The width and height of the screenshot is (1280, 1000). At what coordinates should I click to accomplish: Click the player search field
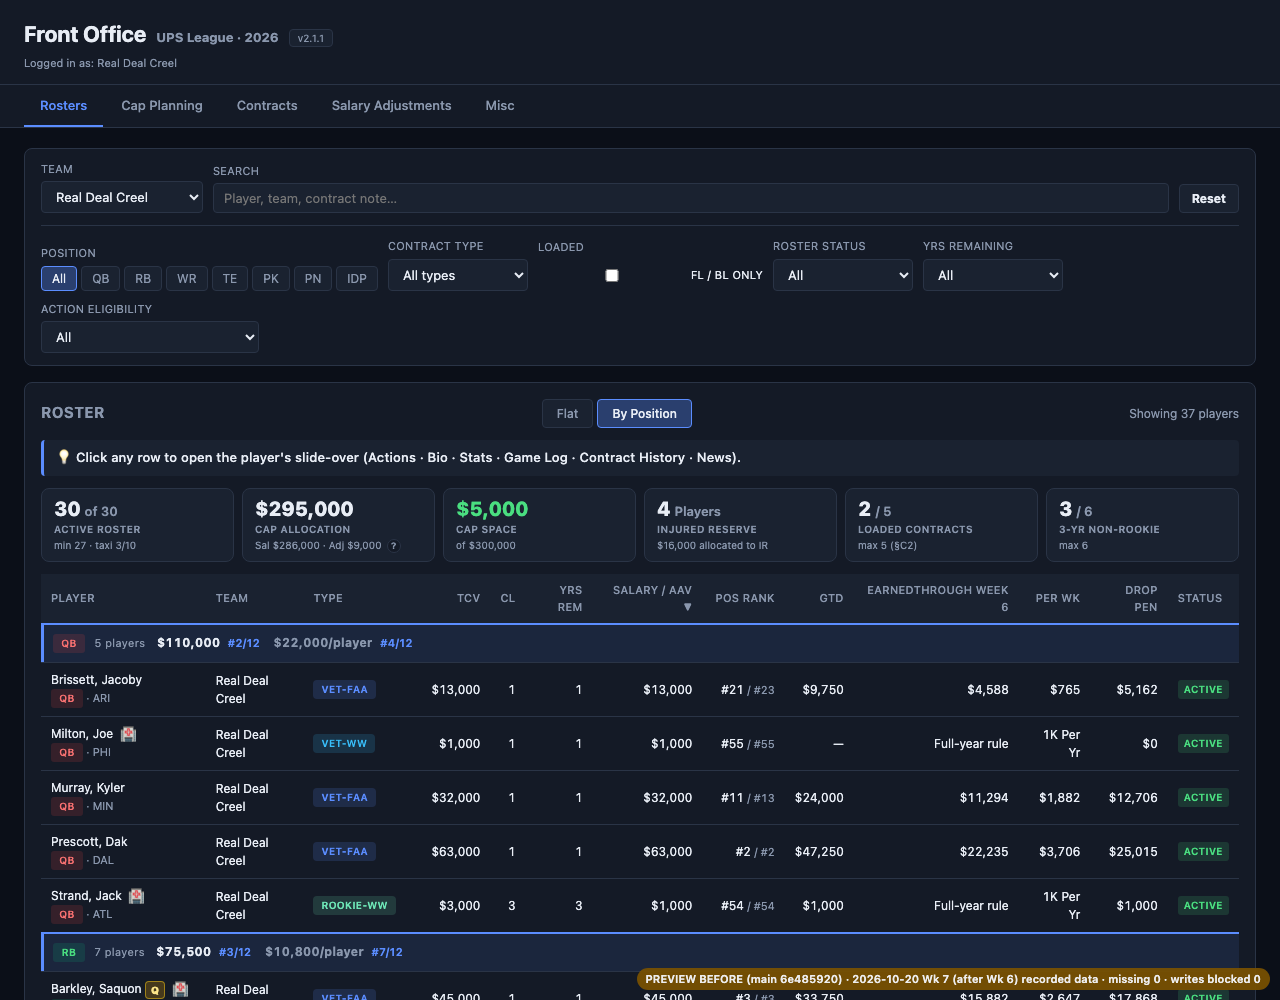coord(691,198)
